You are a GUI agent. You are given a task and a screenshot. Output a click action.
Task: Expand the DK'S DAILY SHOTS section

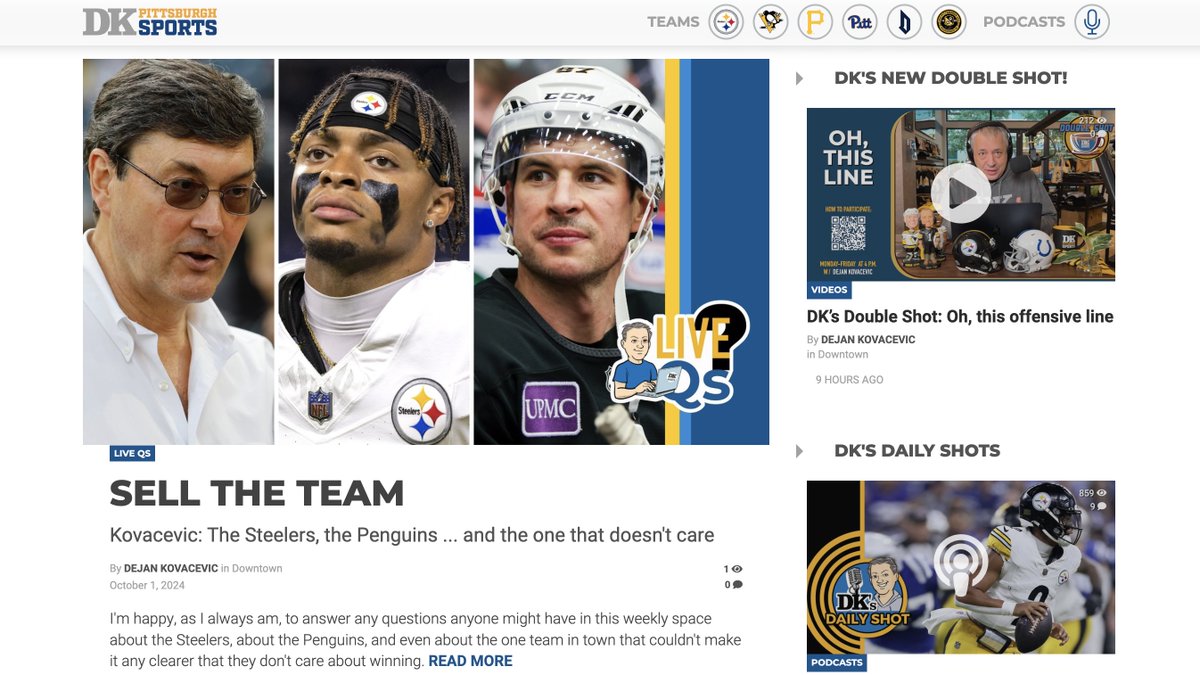tap(798, 450)
